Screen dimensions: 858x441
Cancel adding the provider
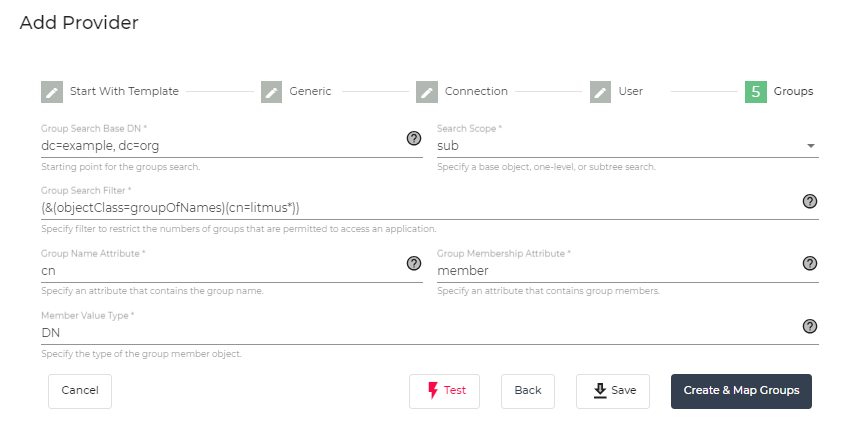coord(80,390)
